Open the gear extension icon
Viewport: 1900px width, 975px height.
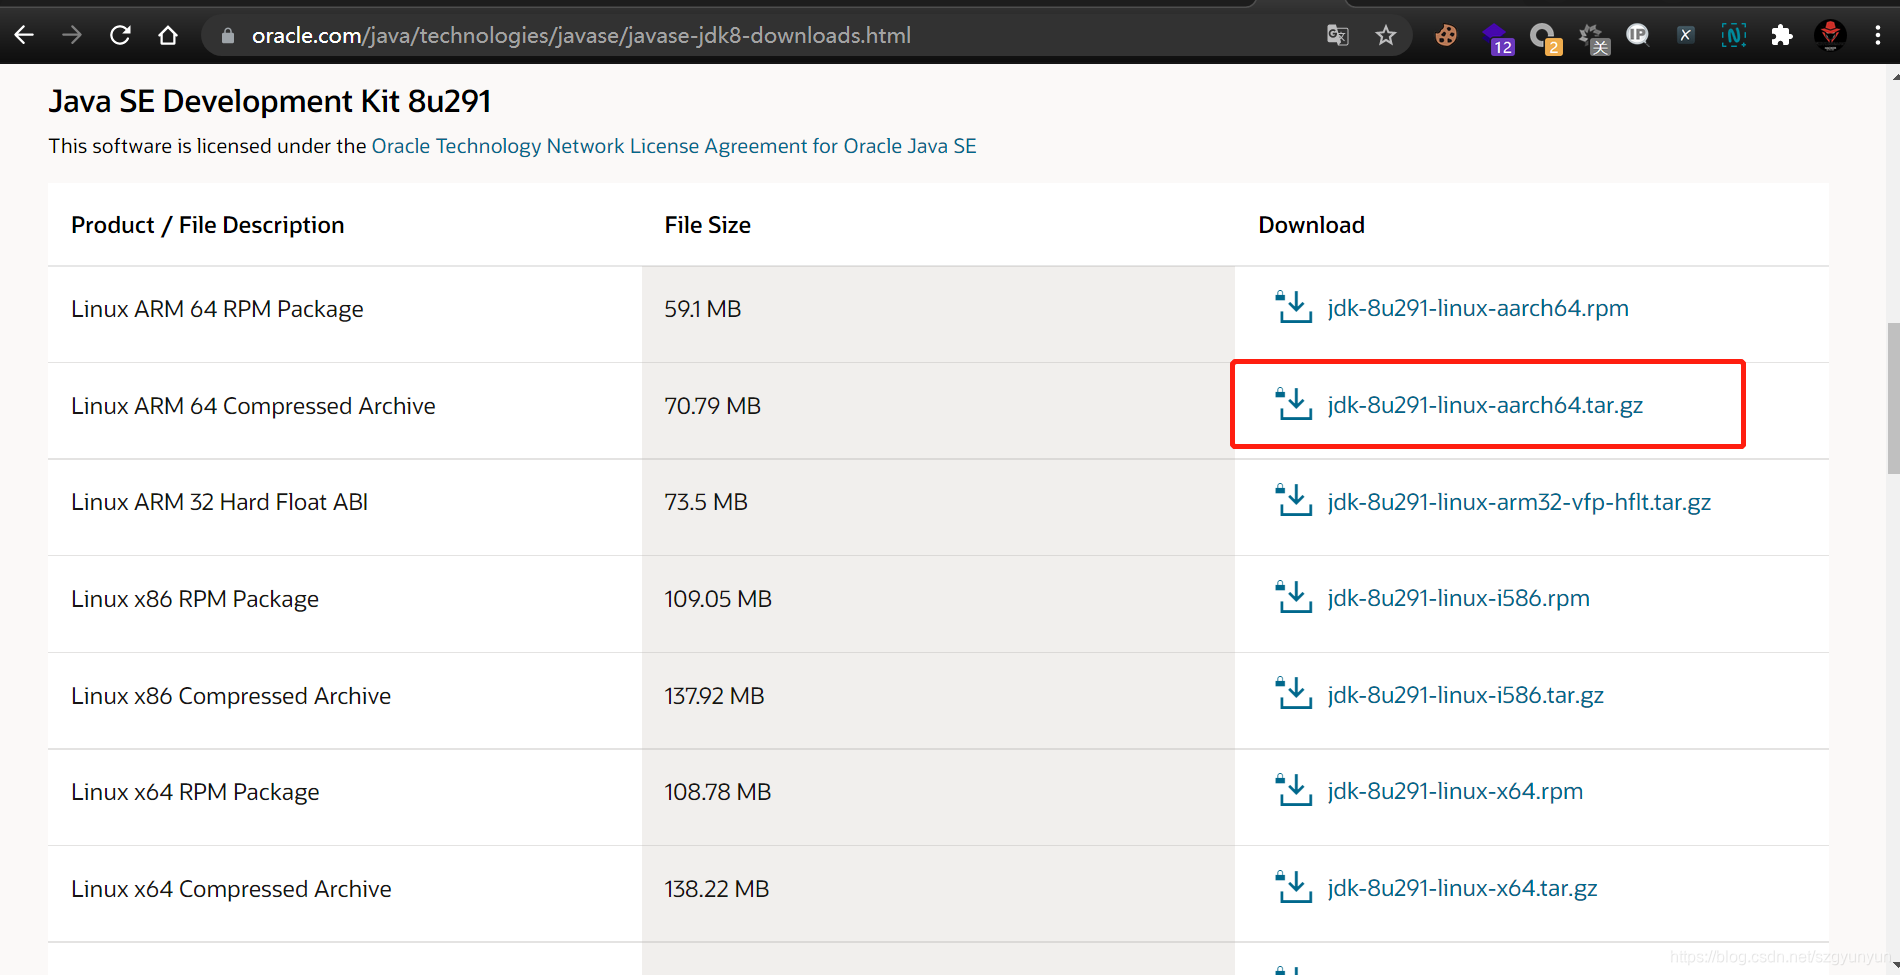pyautogui.click(x=1593, y=38)
